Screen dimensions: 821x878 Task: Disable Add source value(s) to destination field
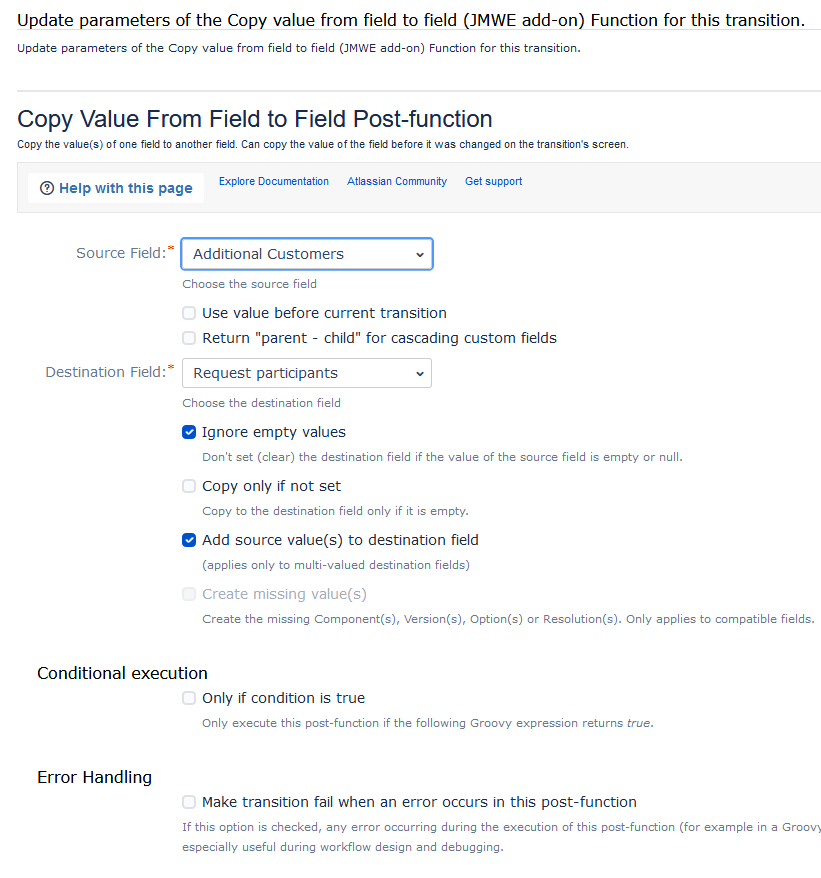coord(189,540)
